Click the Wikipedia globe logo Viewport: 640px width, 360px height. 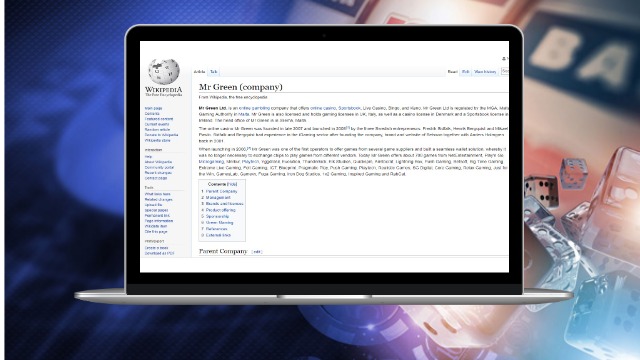pyautogui.click(x=164, y=72)
